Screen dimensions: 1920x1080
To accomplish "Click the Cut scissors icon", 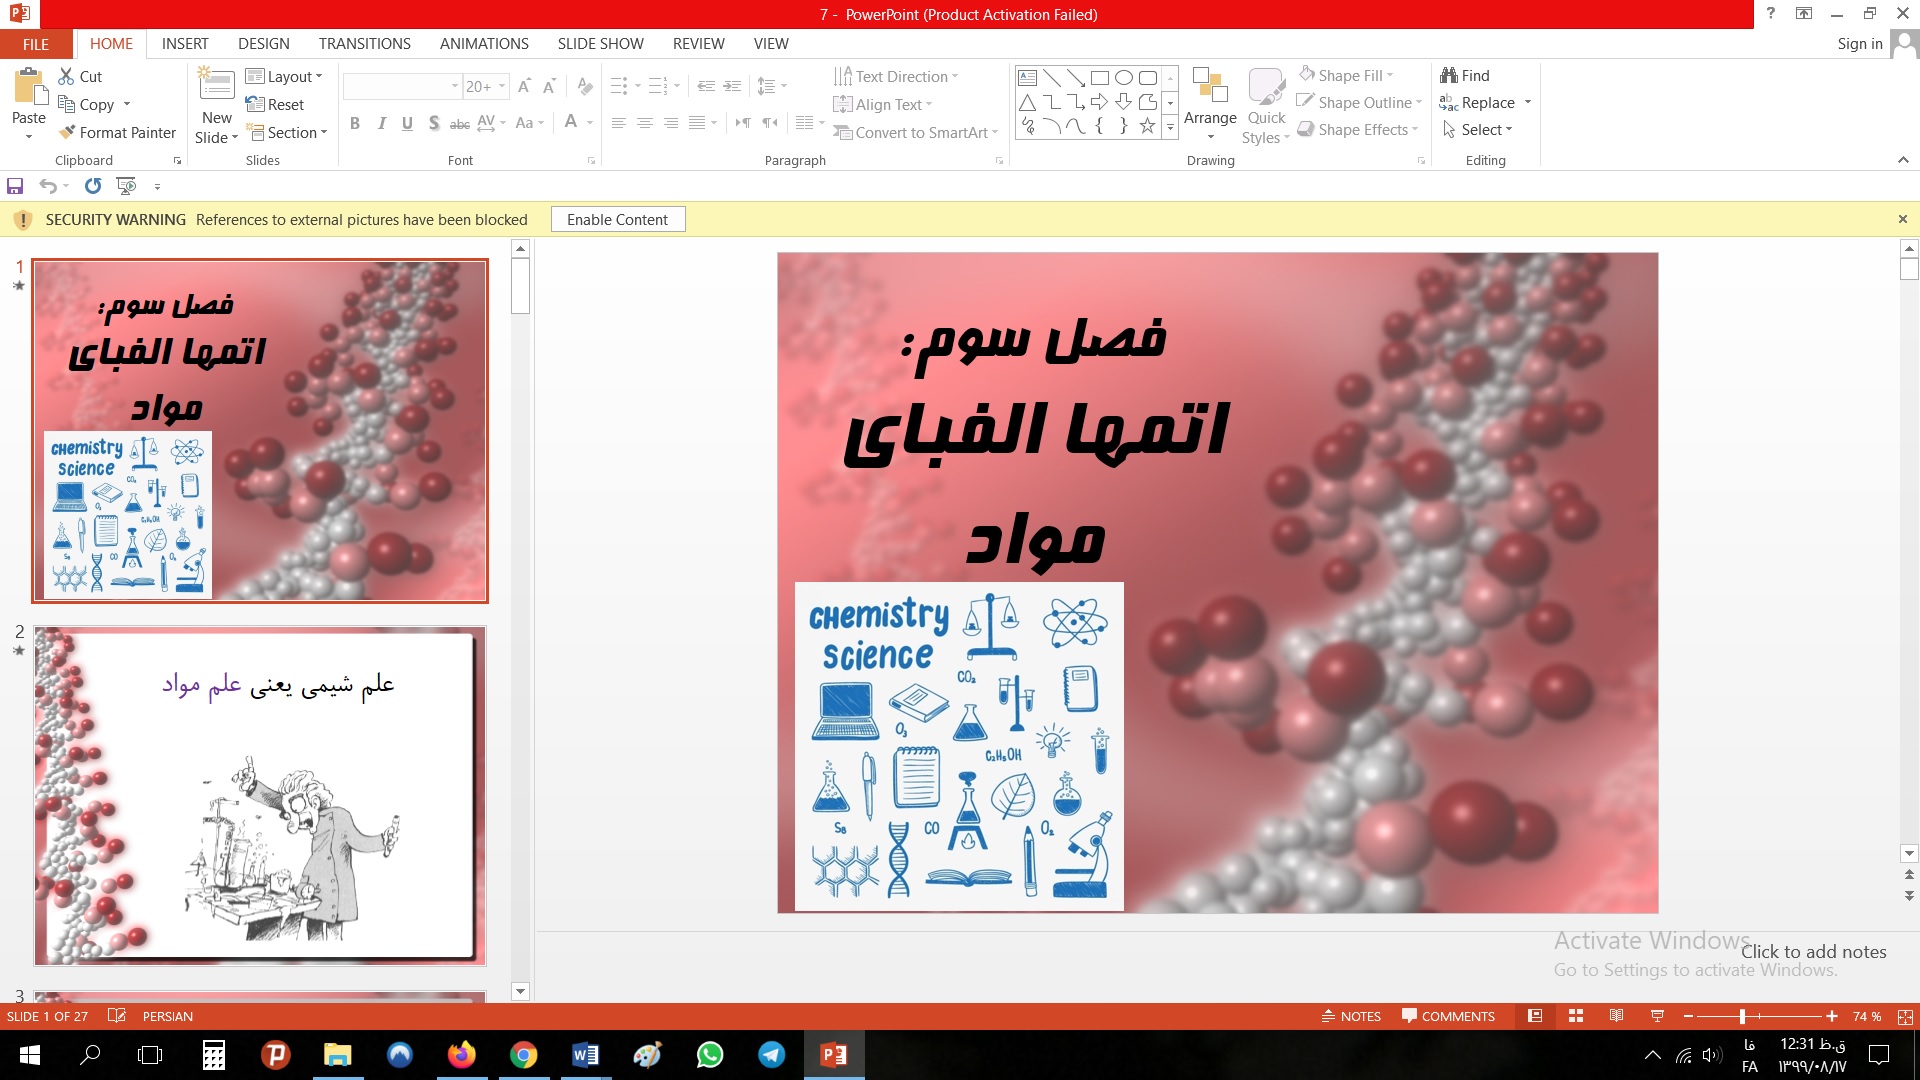I will click(67, 76).
